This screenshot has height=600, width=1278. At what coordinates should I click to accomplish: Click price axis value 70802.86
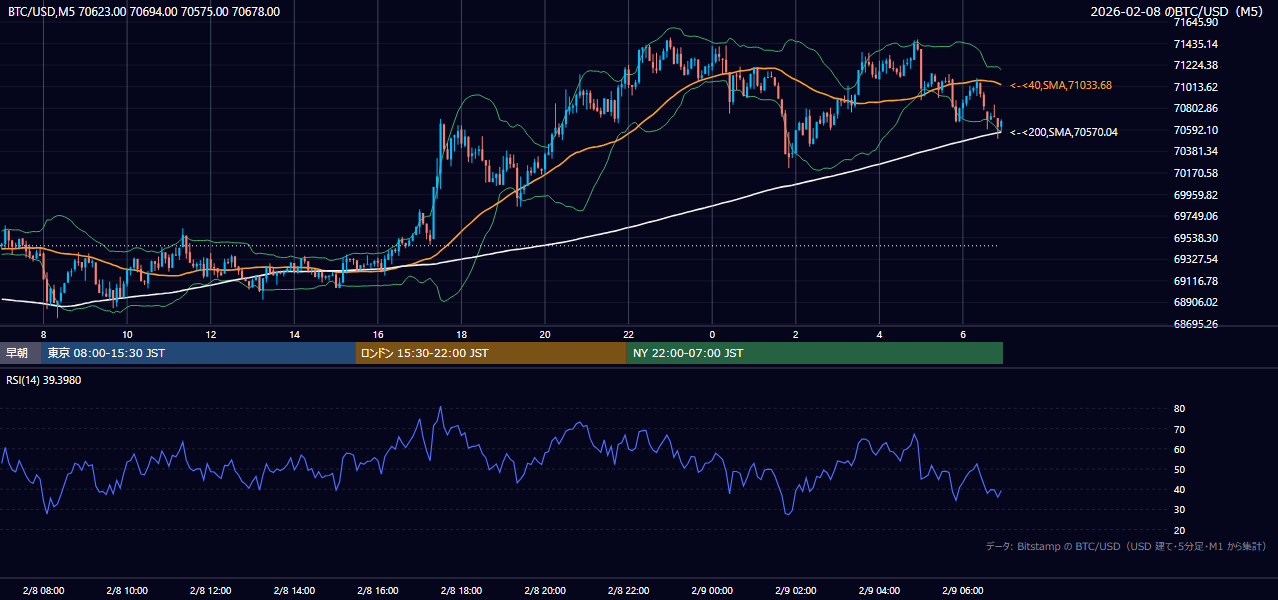click(1196, 108)
